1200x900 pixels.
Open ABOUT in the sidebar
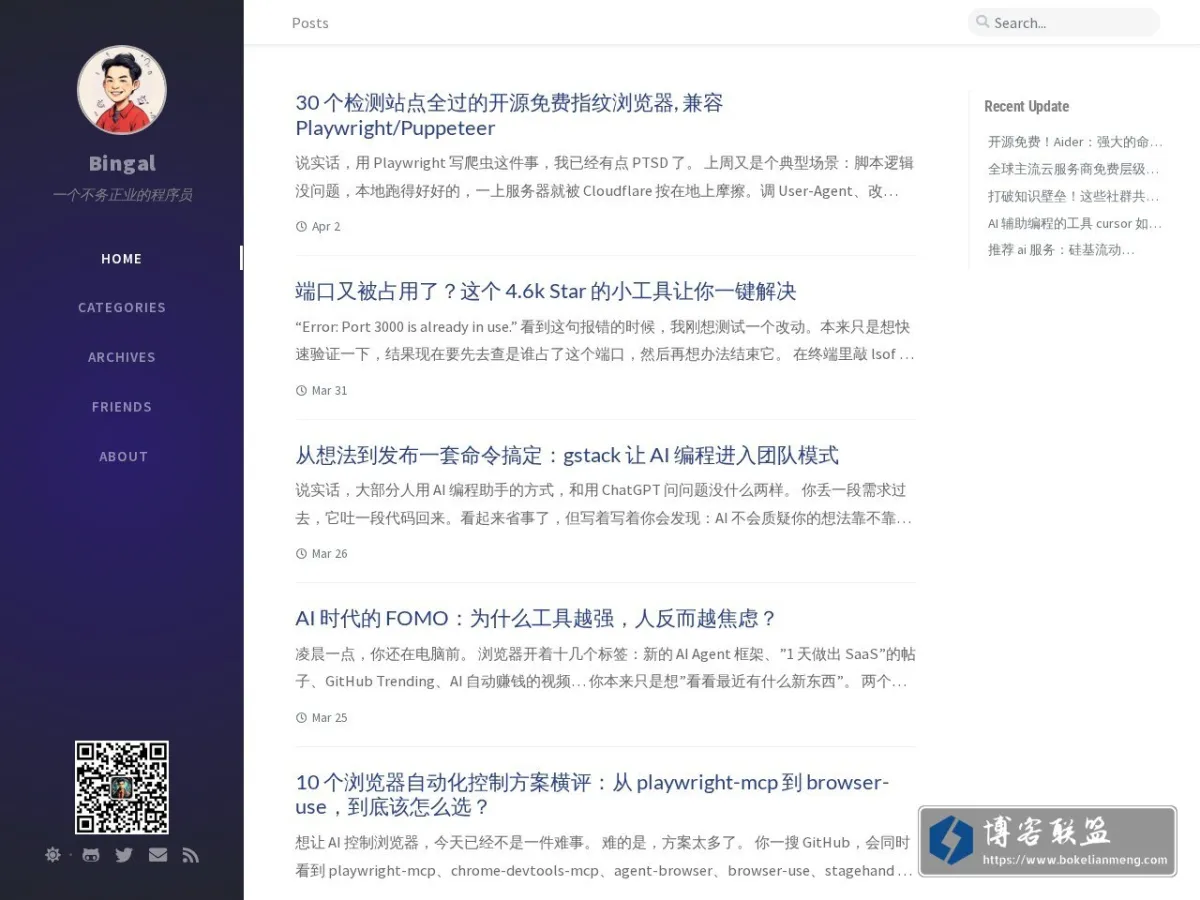point(123,456)
